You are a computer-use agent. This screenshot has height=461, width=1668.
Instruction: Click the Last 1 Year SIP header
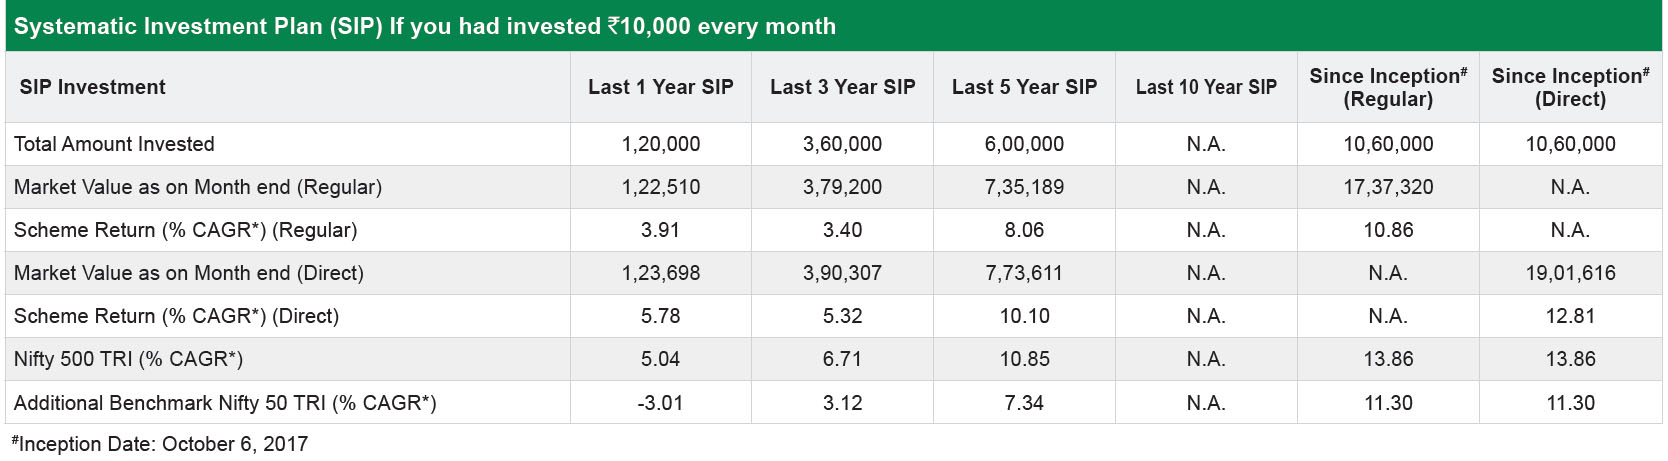tap(661, 87)
